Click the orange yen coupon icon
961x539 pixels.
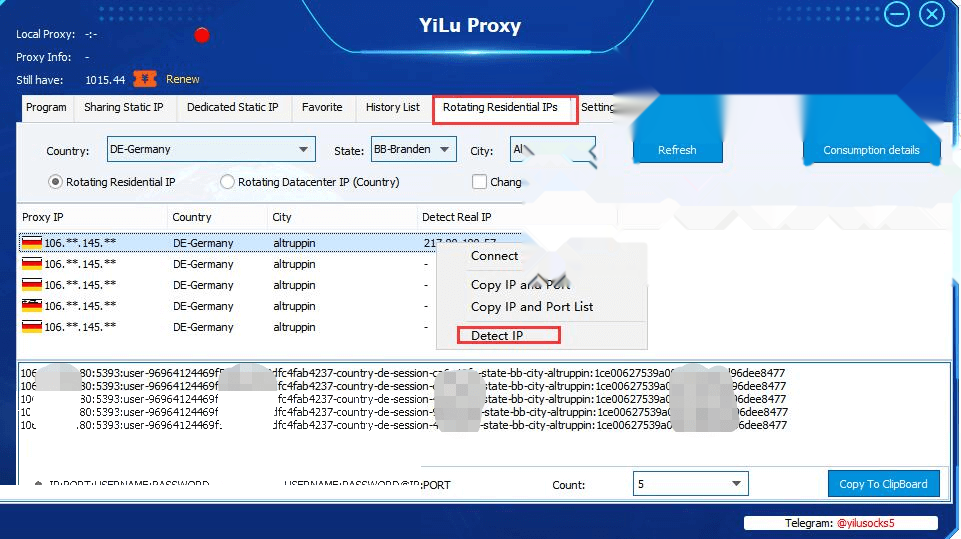[x=145, y=79]
